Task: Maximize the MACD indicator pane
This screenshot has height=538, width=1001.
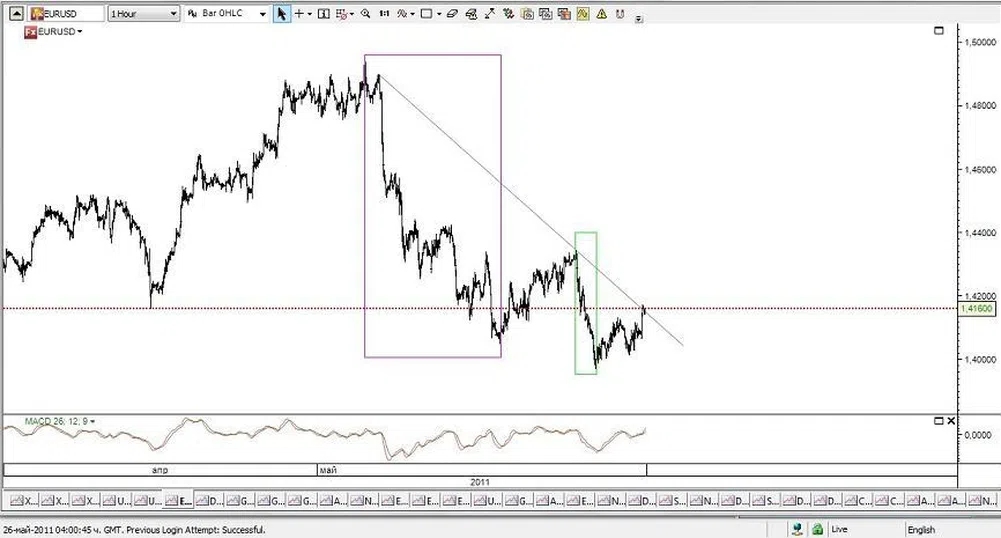Action: pos(938,421)
